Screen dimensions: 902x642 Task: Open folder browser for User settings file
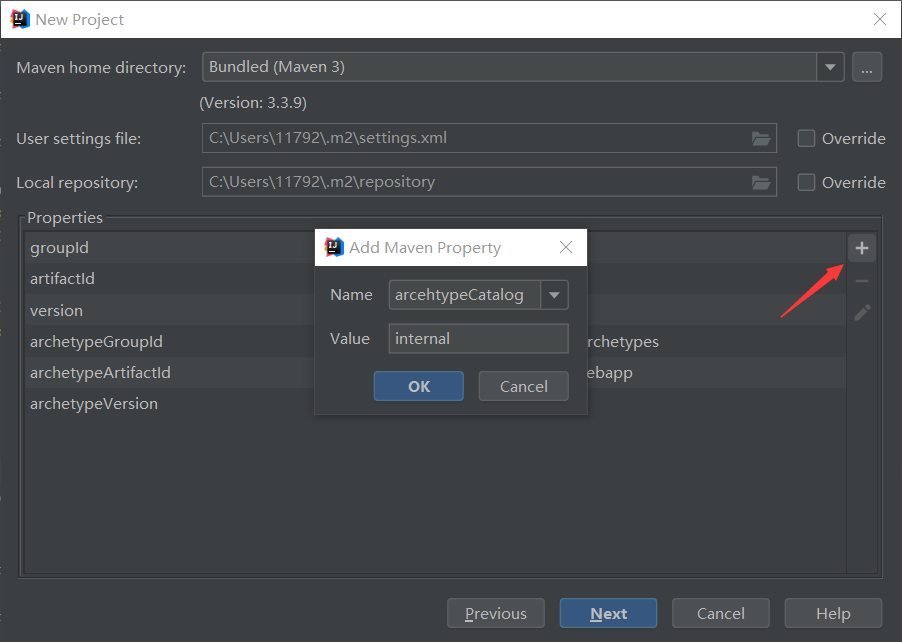(x=760, y=138)
